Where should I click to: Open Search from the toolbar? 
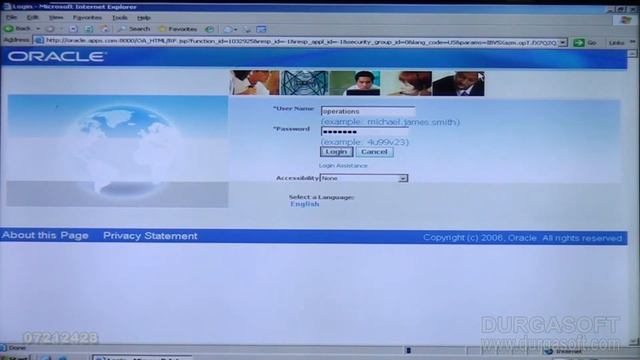point(133,29)
